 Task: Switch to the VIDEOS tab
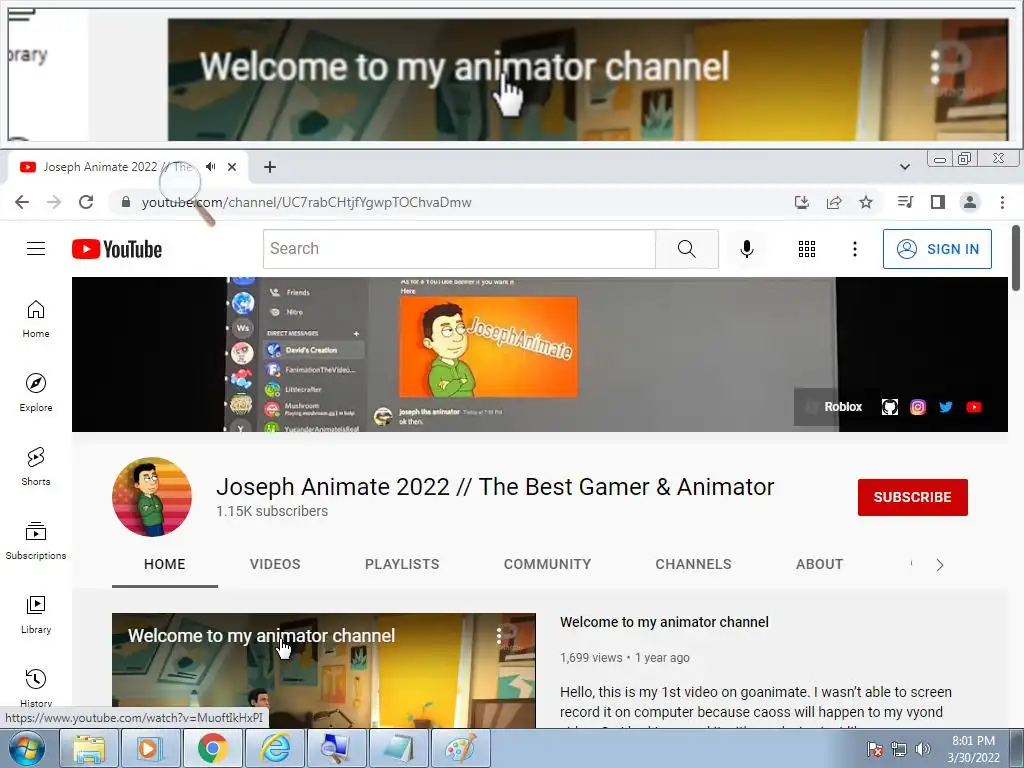click(275, 564)
